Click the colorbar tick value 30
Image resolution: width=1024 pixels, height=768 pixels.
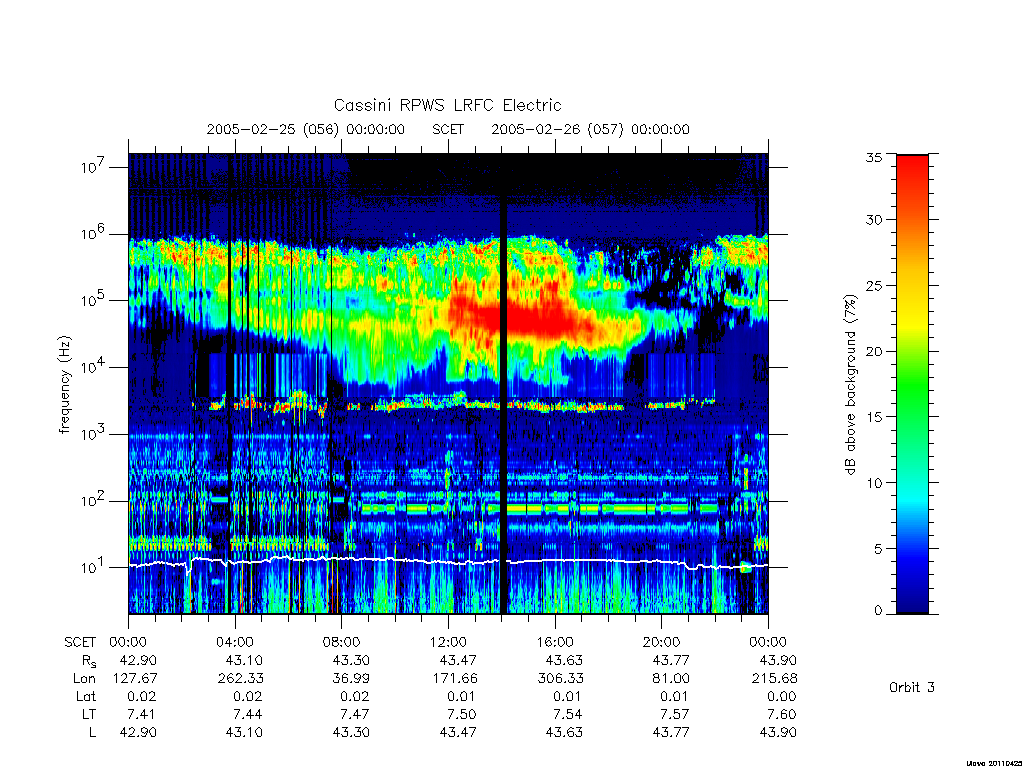[874, 219]
